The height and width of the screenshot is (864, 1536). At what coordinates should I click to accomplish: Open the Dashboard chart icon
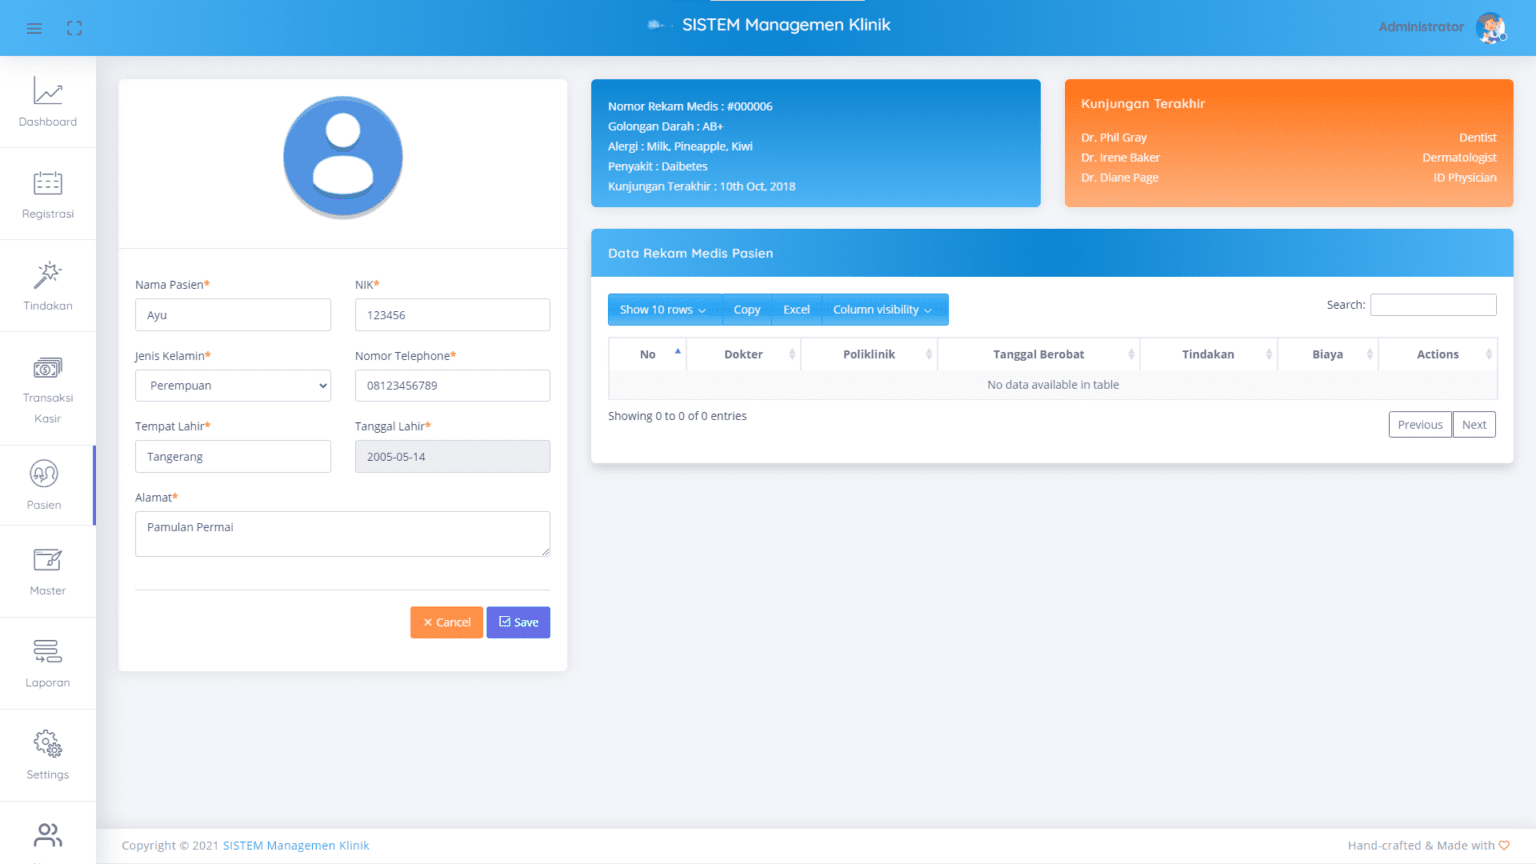(x=48, y=92)
